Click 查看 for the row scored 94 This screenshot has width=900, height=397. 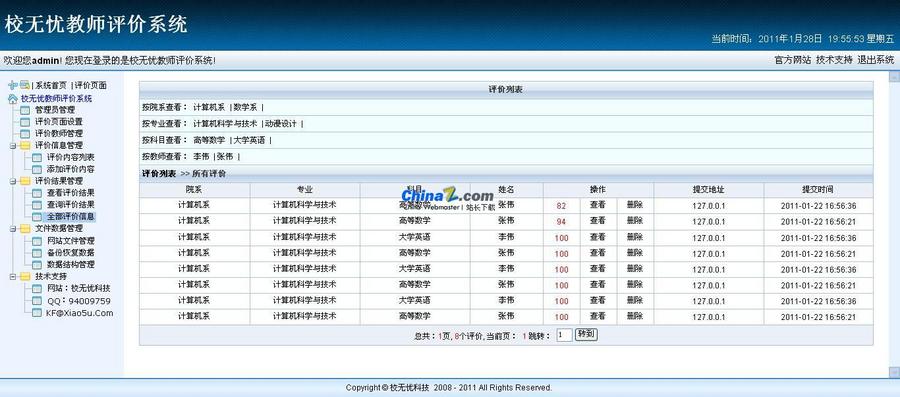point(598,220)
